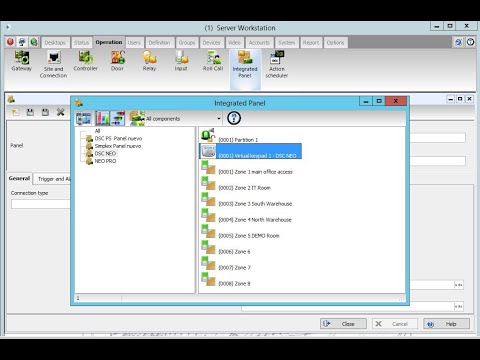The image size is (480, 360).
Task: Switch to the Status tab
Action: pyautogui.click(x=82, y=43)
